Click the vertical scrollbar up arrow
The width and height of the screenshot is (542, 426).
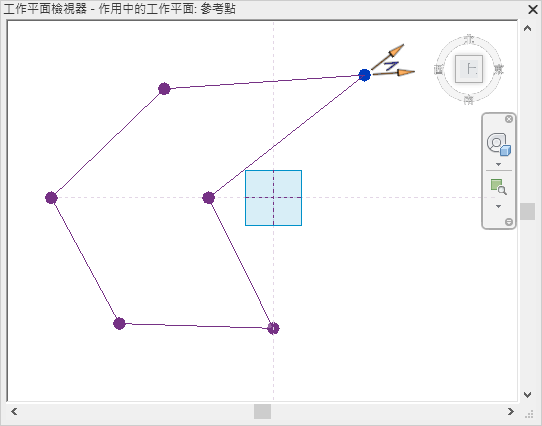coord(527,28)
